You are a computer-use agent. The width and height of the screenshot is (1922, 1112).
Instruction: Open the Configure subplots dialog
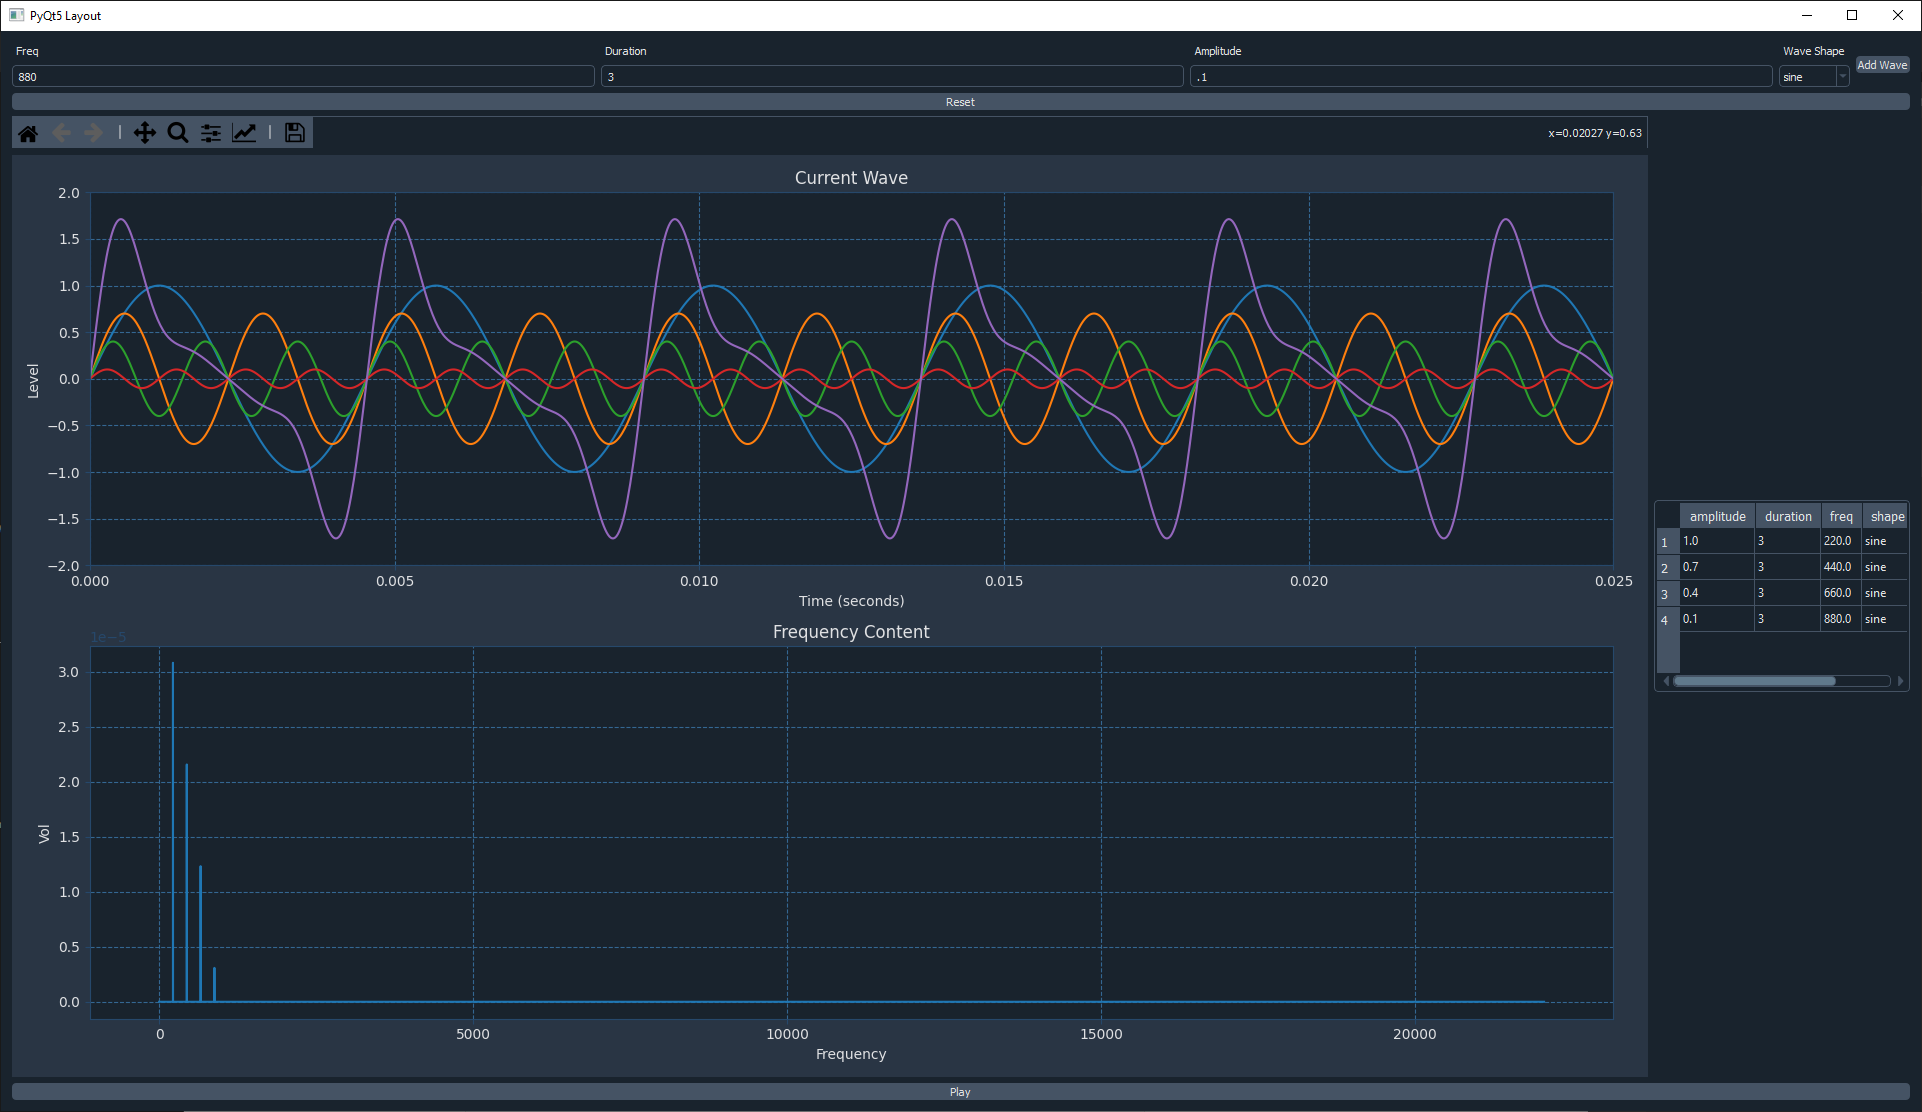211,133
